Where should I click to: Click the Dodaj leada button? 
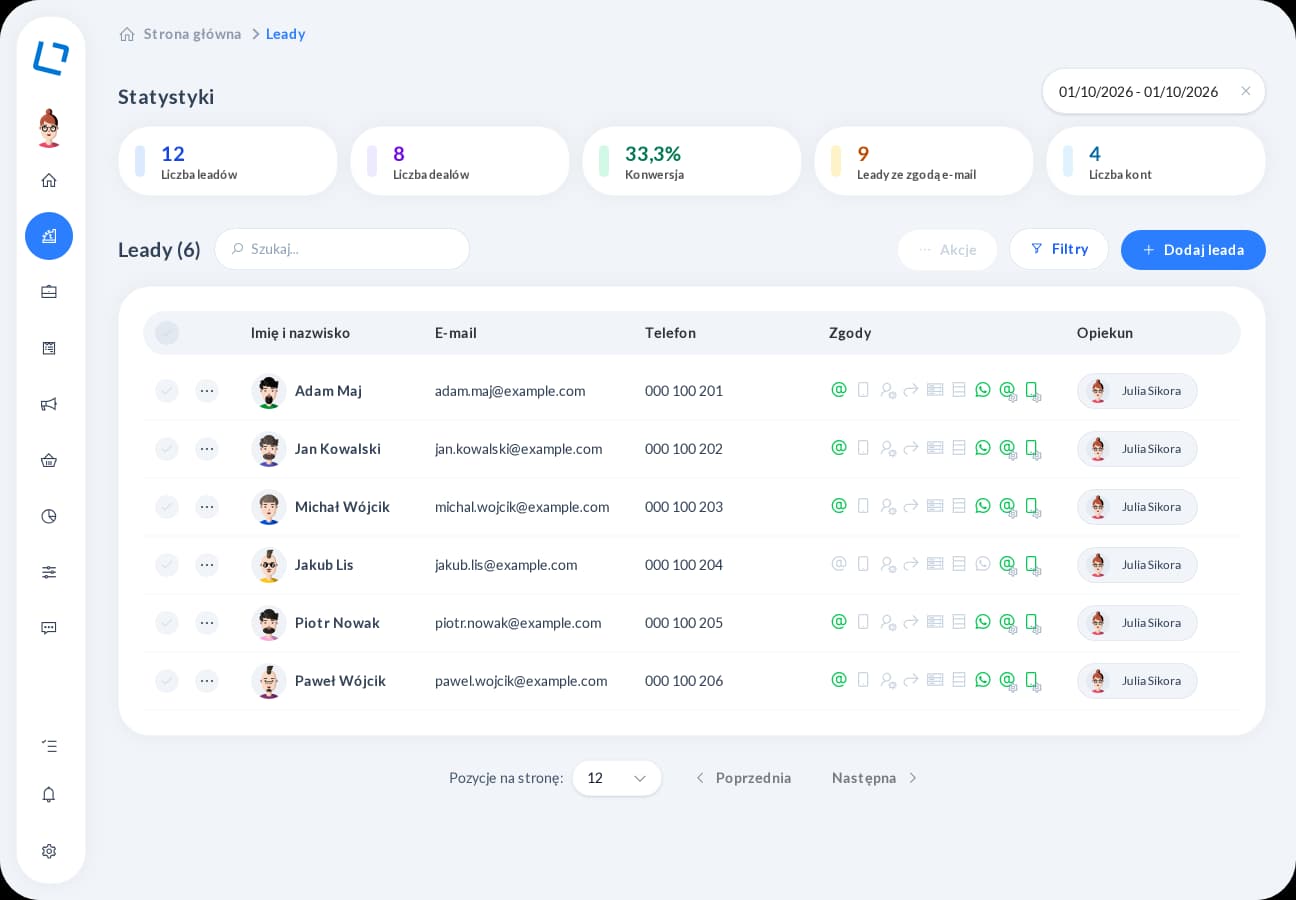1193,250
